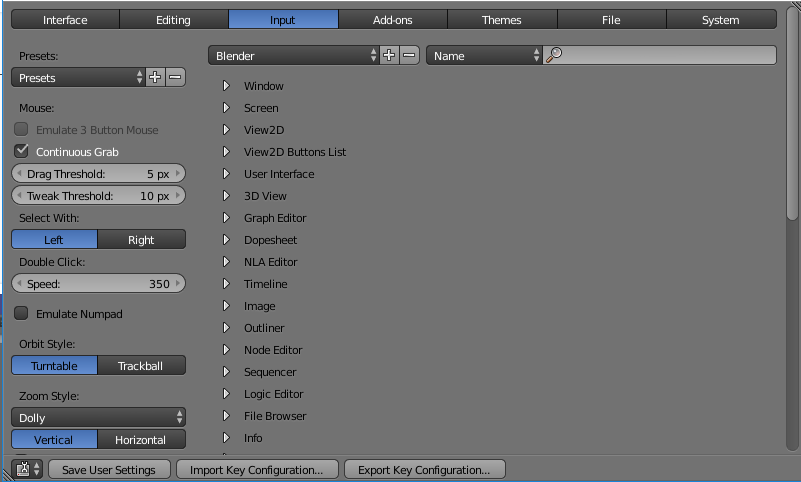Switch to the Editing tab
This screenshot has height=482, width=801.
pos(174,19)
